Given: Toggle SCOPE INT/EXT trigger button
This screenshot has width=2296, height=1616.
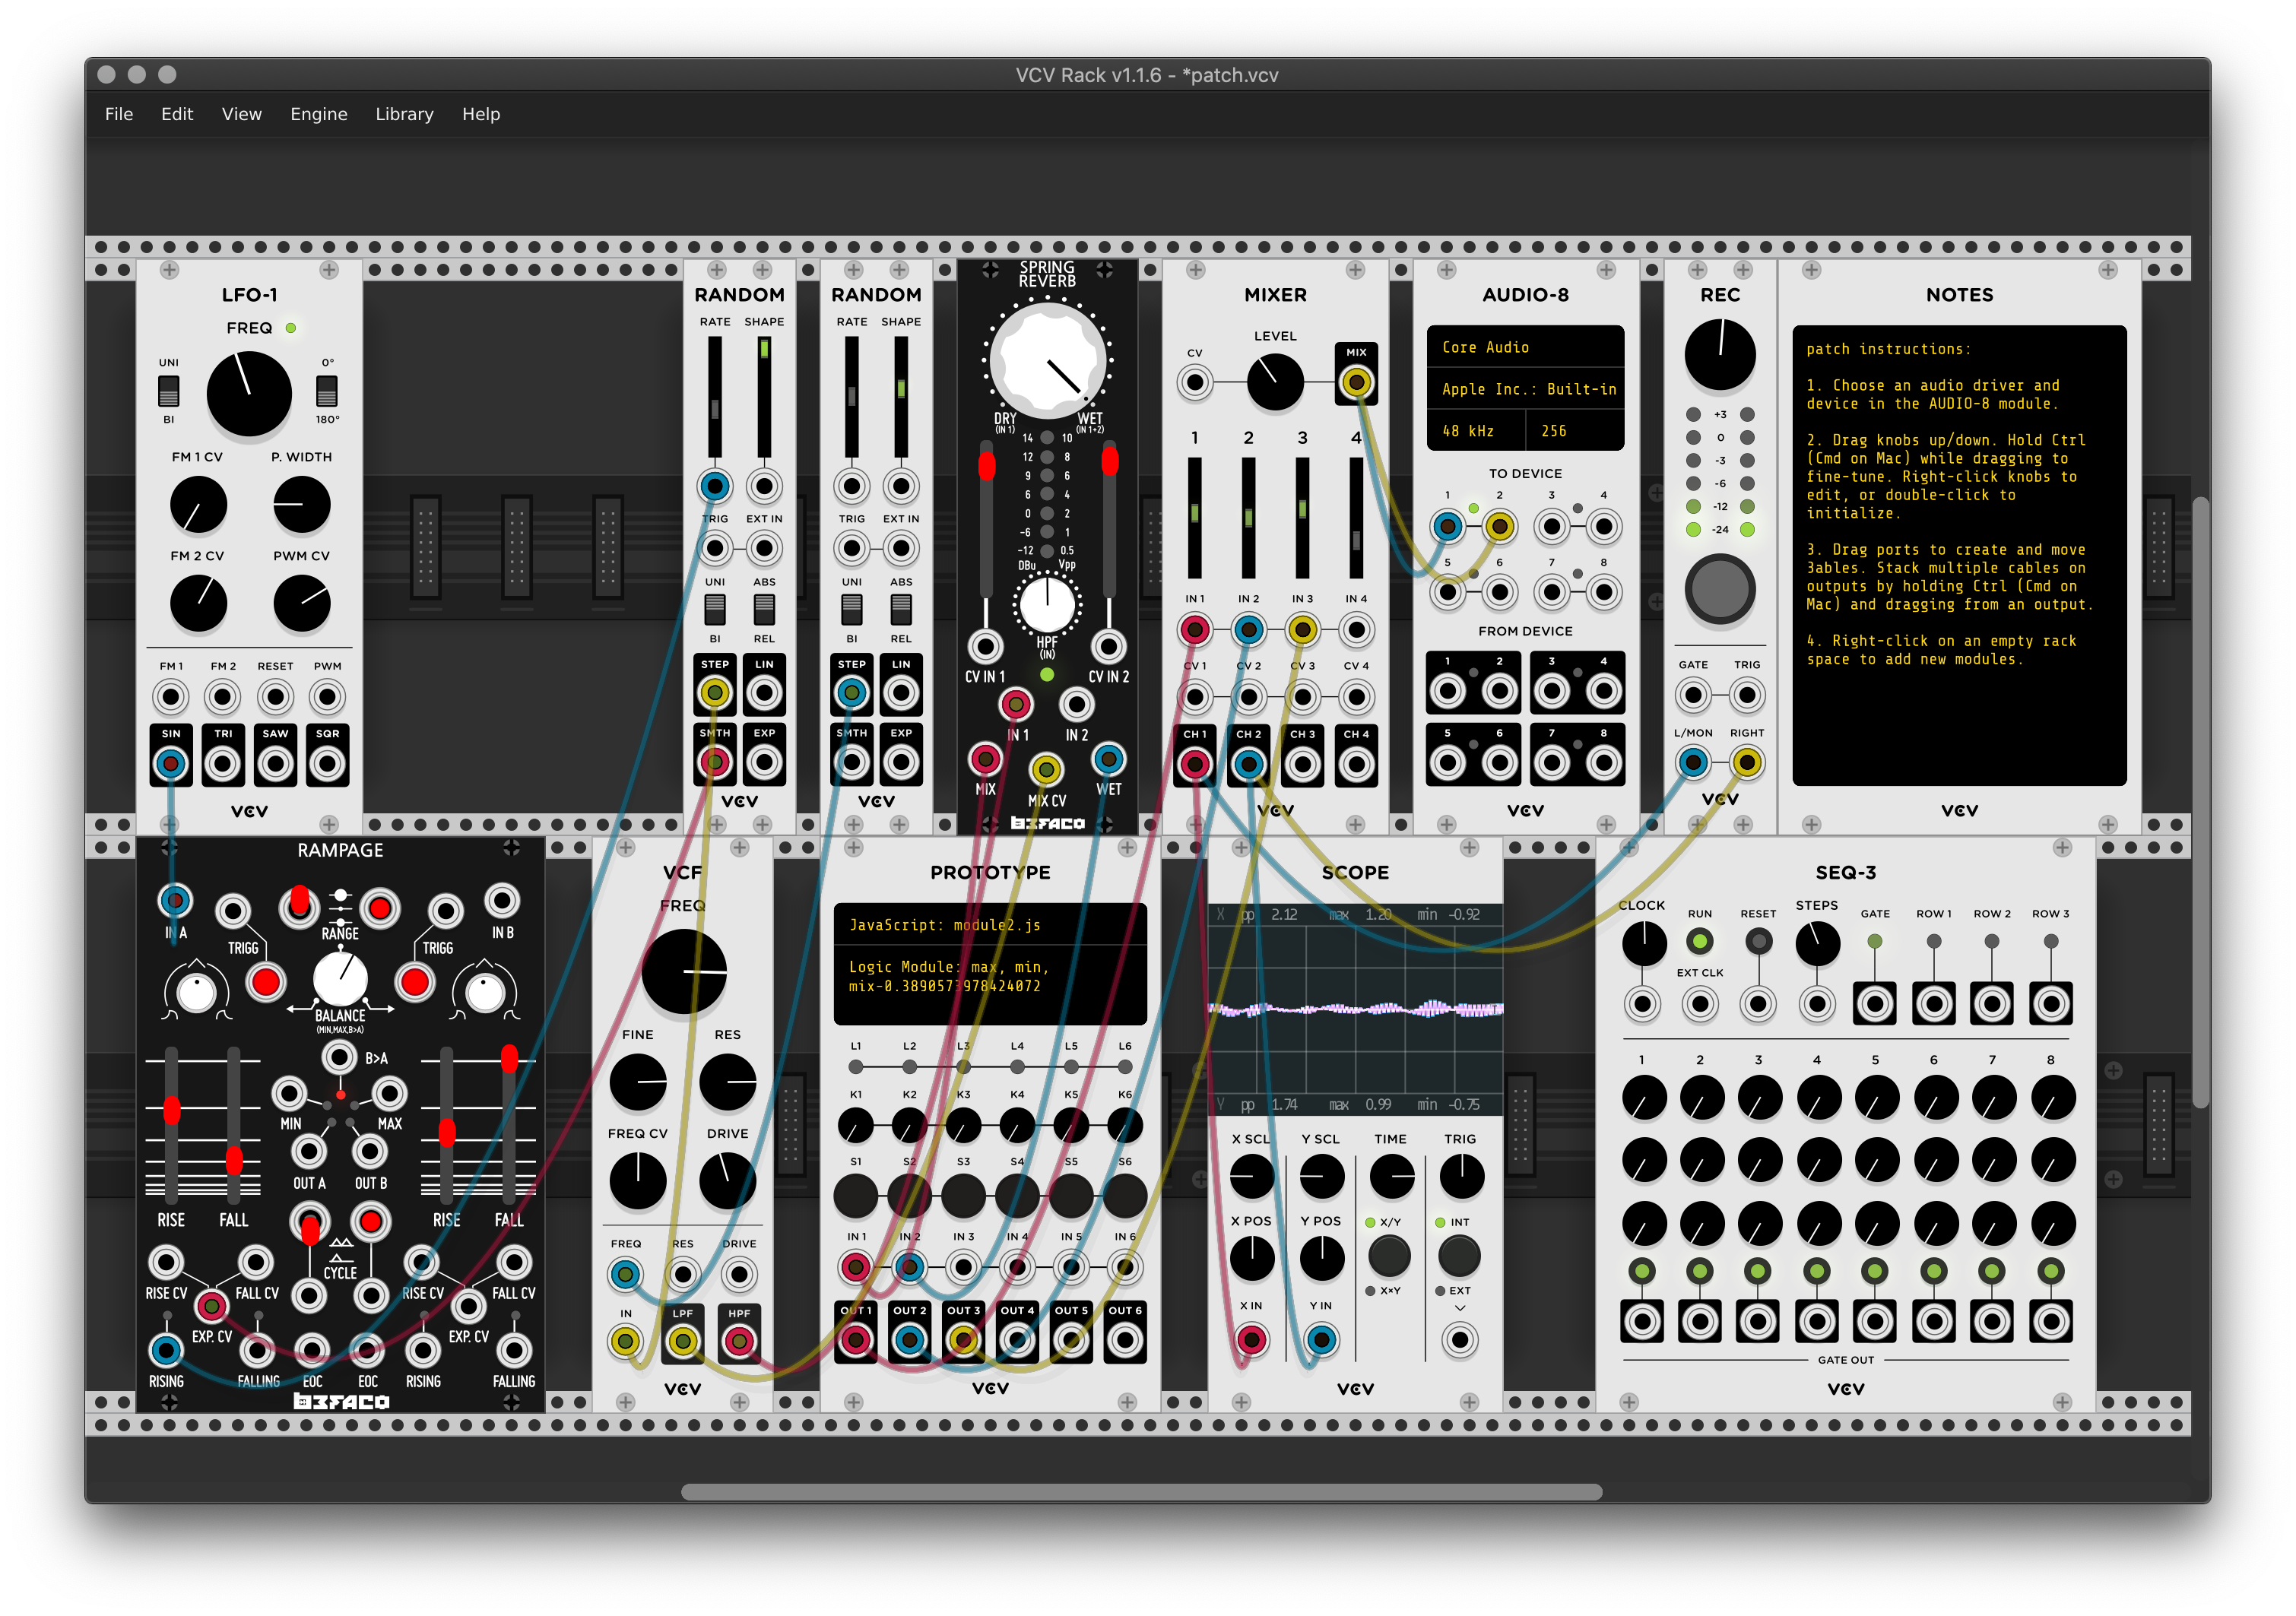Looking at the screenshot, I should point(1459,1256).
